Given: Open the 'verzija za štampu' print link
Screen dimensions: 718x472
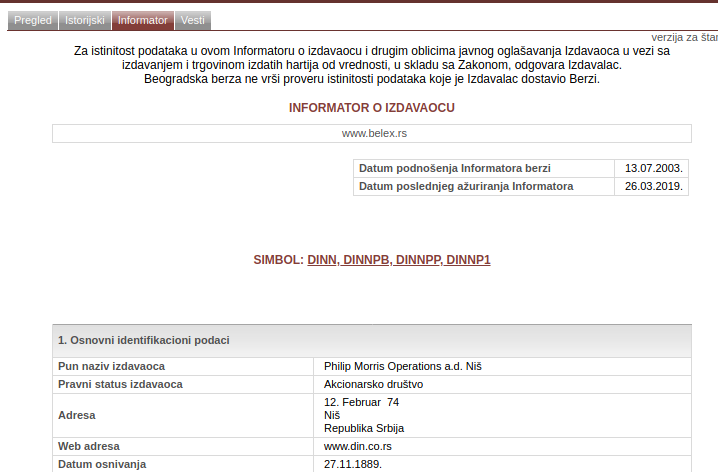Looking at the screenshot, I should click(685, 38).
